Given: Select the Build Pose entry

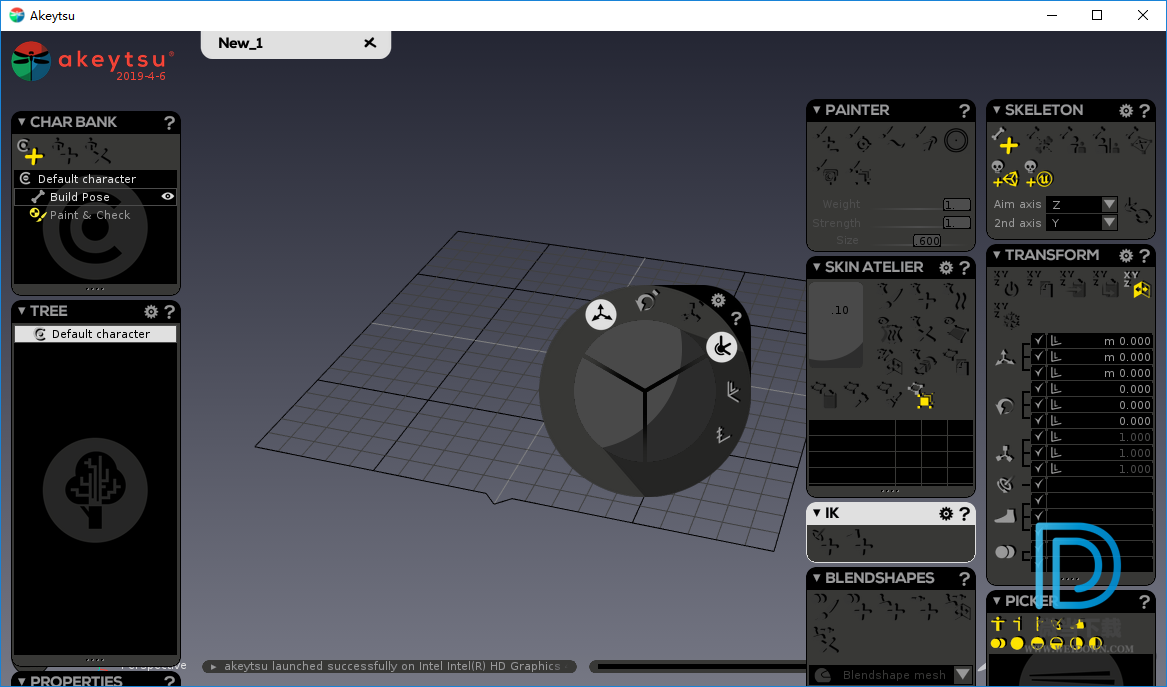Looking at the screenshot, I should (95, 196).
